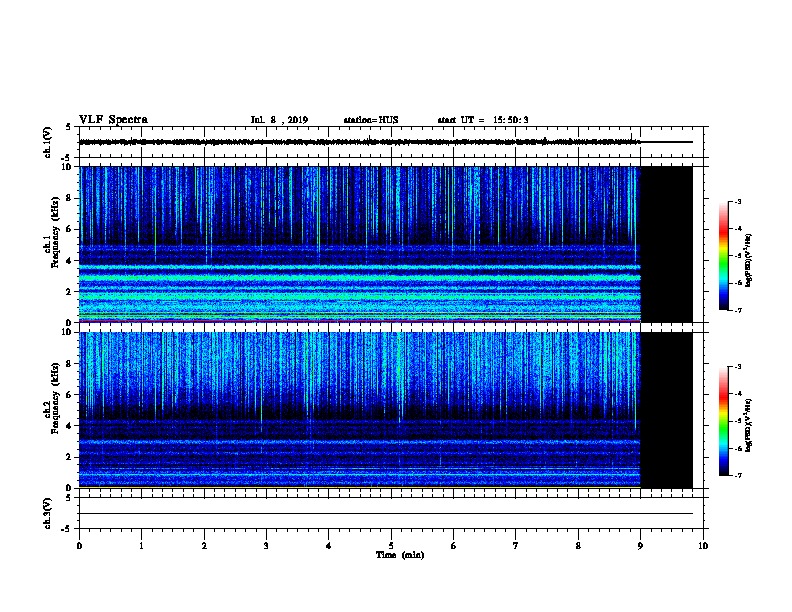The width and height of the screenshot is (792, 612).
Task: Click the ch.2 colorbar log(PSD) unit label
Action: click(748, 426)
